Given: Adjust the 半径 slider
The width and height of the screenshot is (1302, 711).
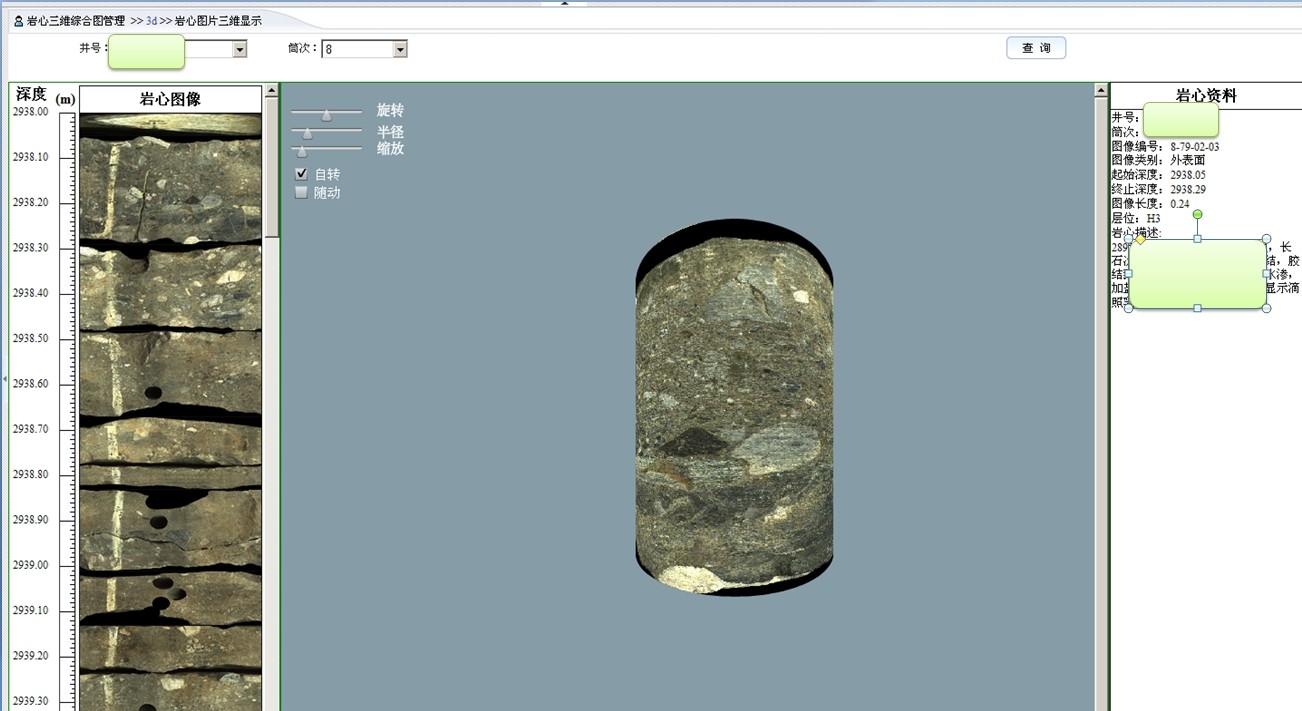Looking at the screenshot, I should tap(307, 132).
